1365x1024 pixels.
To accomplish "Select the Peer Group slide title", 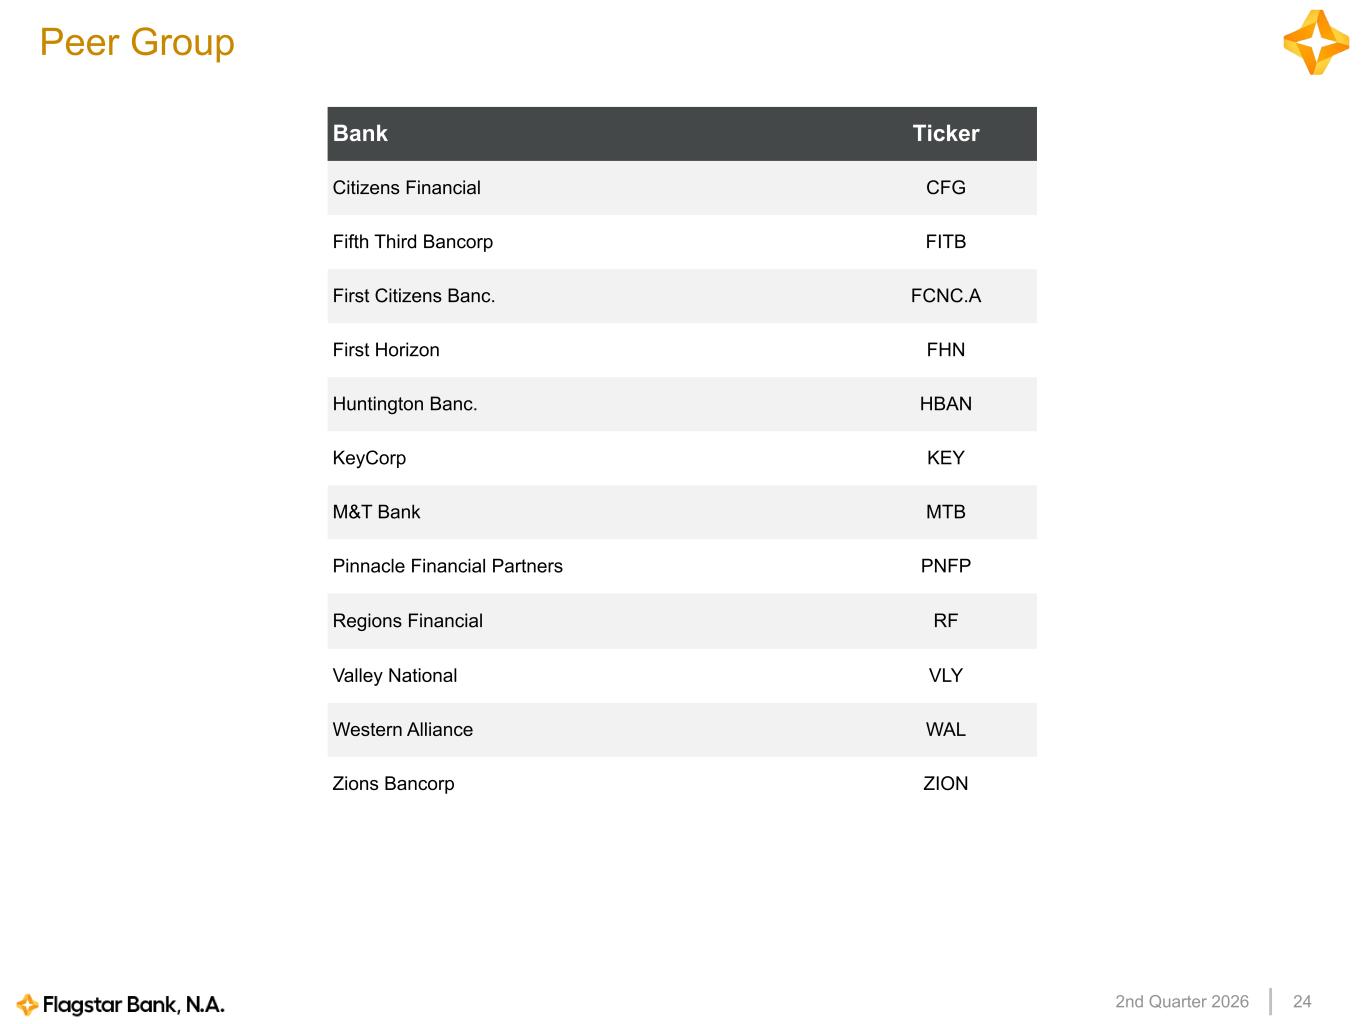I will click(137, 42).
